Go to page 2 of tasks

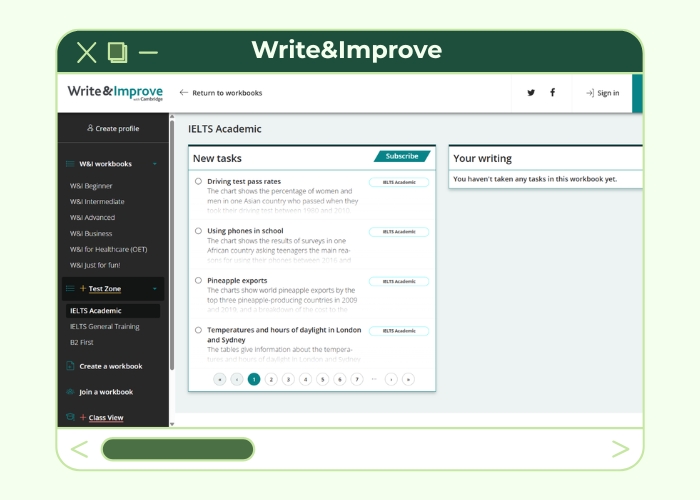[271, 379]
